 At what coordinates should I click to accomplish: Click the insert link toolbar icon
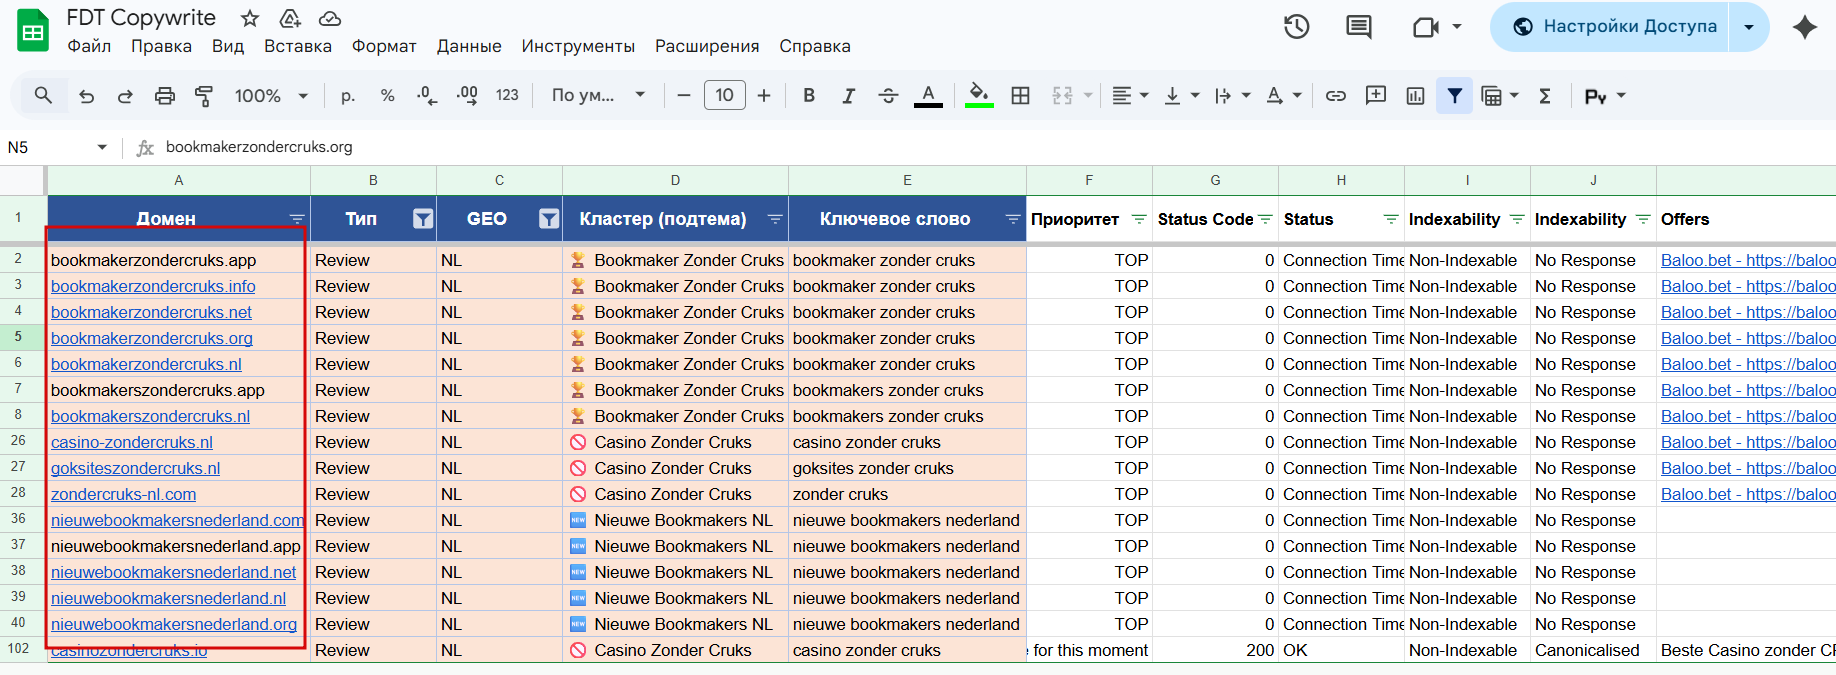click(1335, 96)
